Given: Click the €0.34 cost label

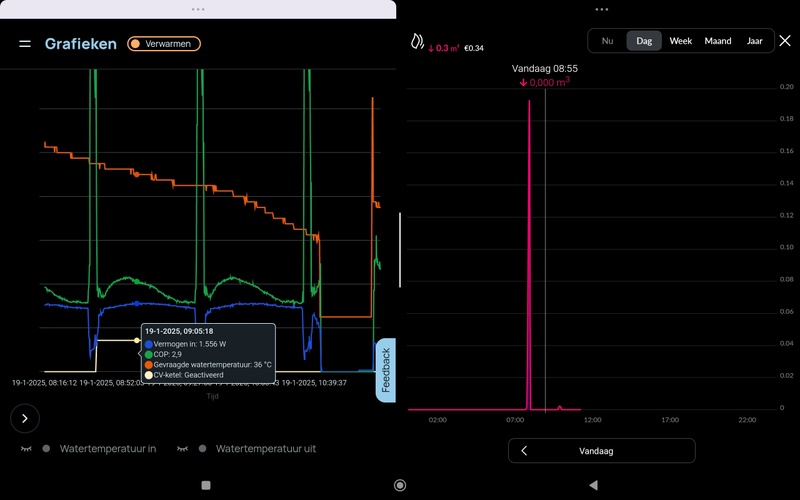Looking at the screenshot, I should tap(474, 48).
